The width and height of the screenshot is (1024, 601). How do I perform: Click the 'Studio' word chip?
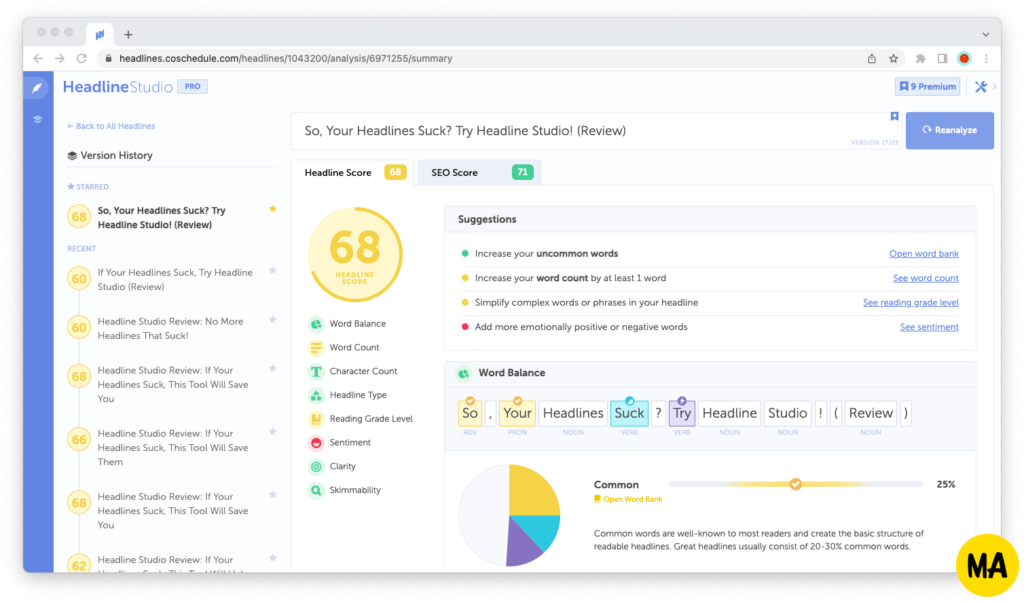[x=788, y=413]
